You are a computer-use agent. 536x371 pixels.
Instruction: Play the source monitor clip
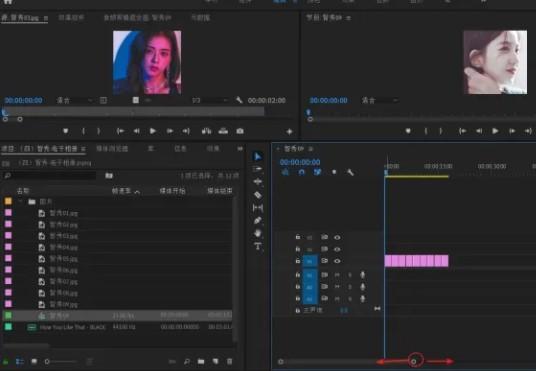click(x=153, y=131)
